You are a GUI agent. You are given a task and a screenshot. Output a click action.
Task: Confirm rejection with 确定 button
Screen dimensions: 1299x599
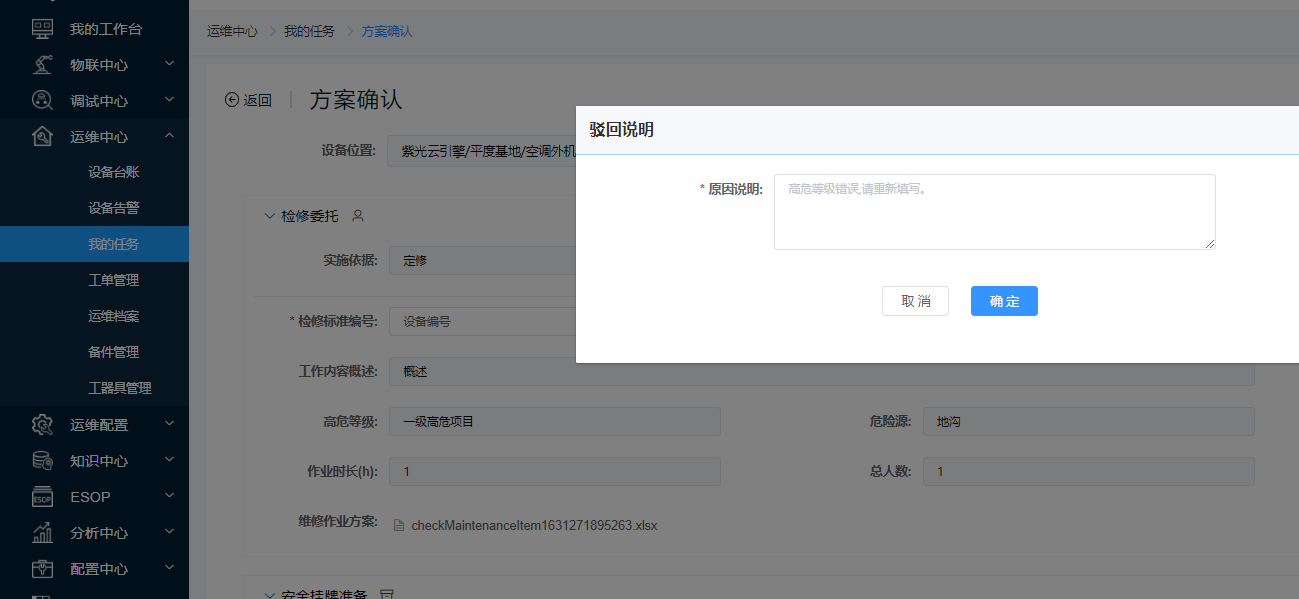pos(1004,301)
